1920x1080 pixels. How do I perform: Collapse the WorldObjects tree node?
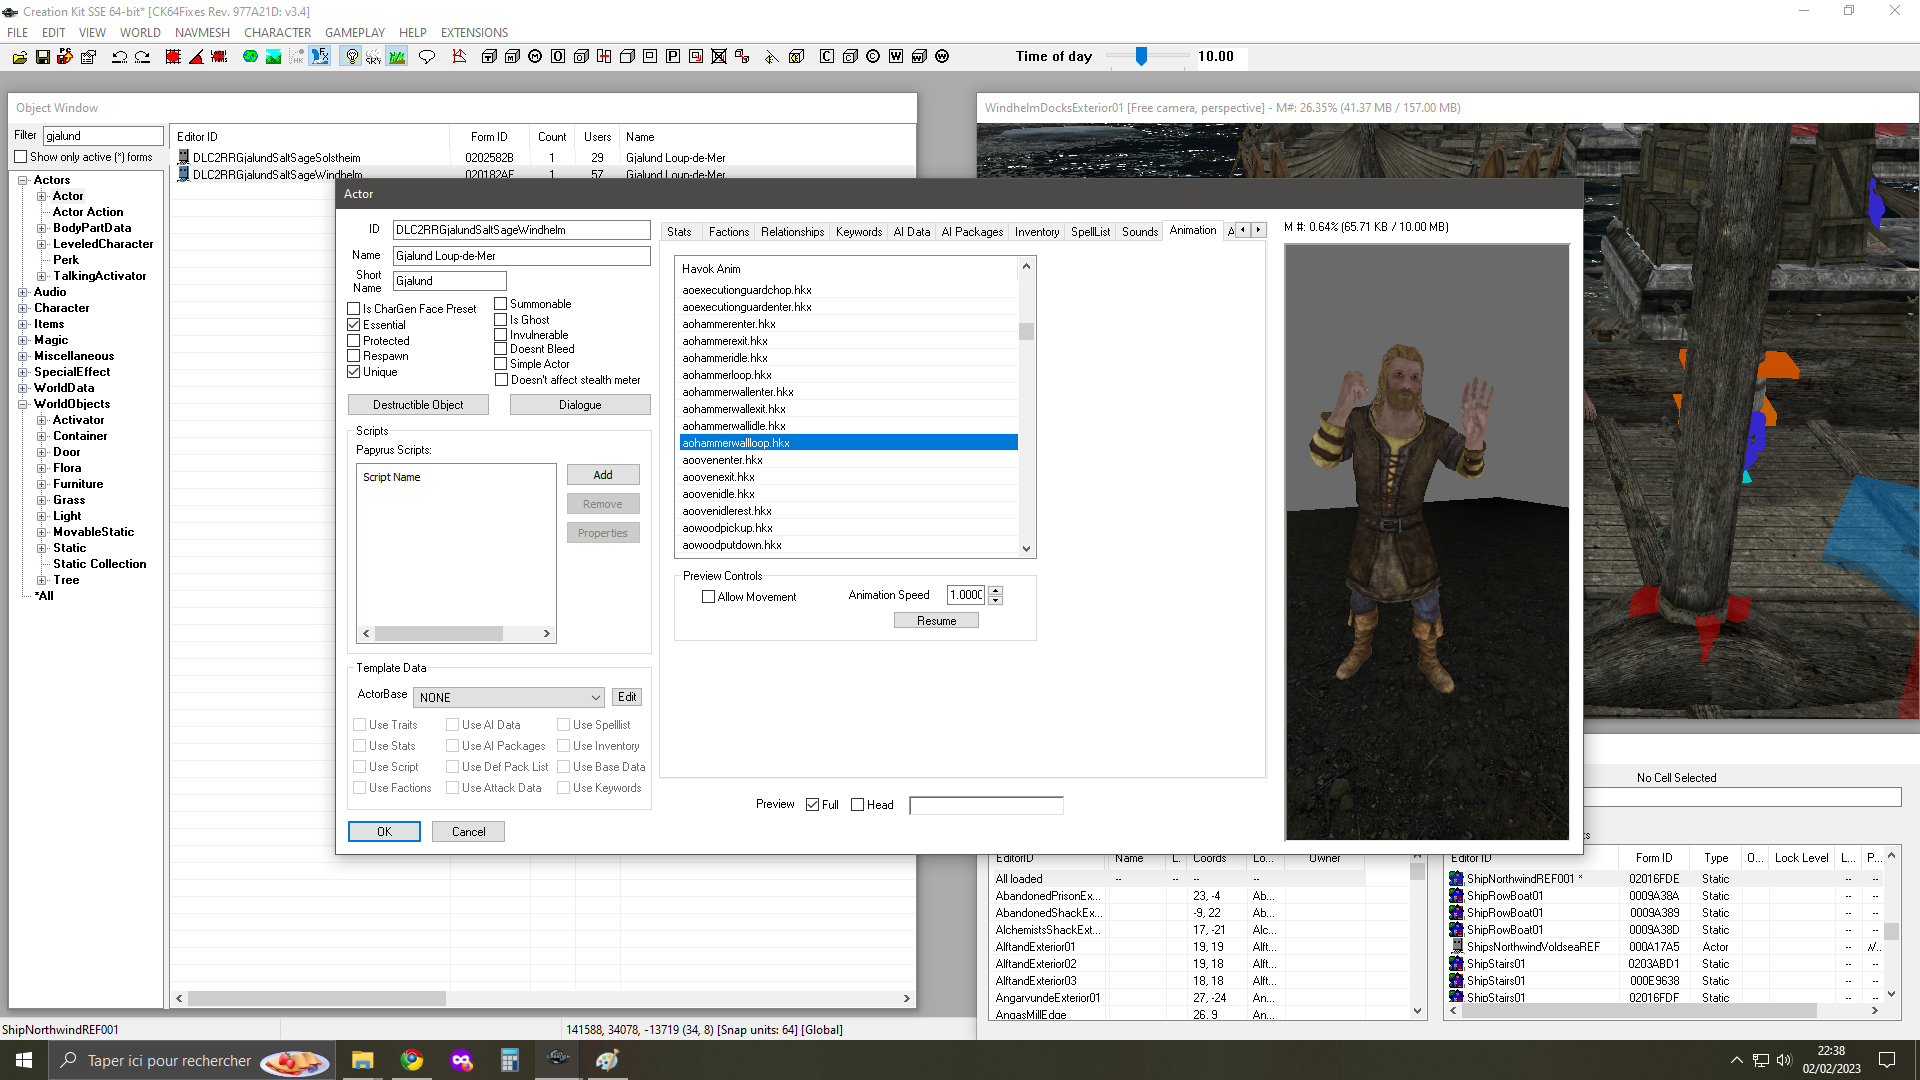22,404
